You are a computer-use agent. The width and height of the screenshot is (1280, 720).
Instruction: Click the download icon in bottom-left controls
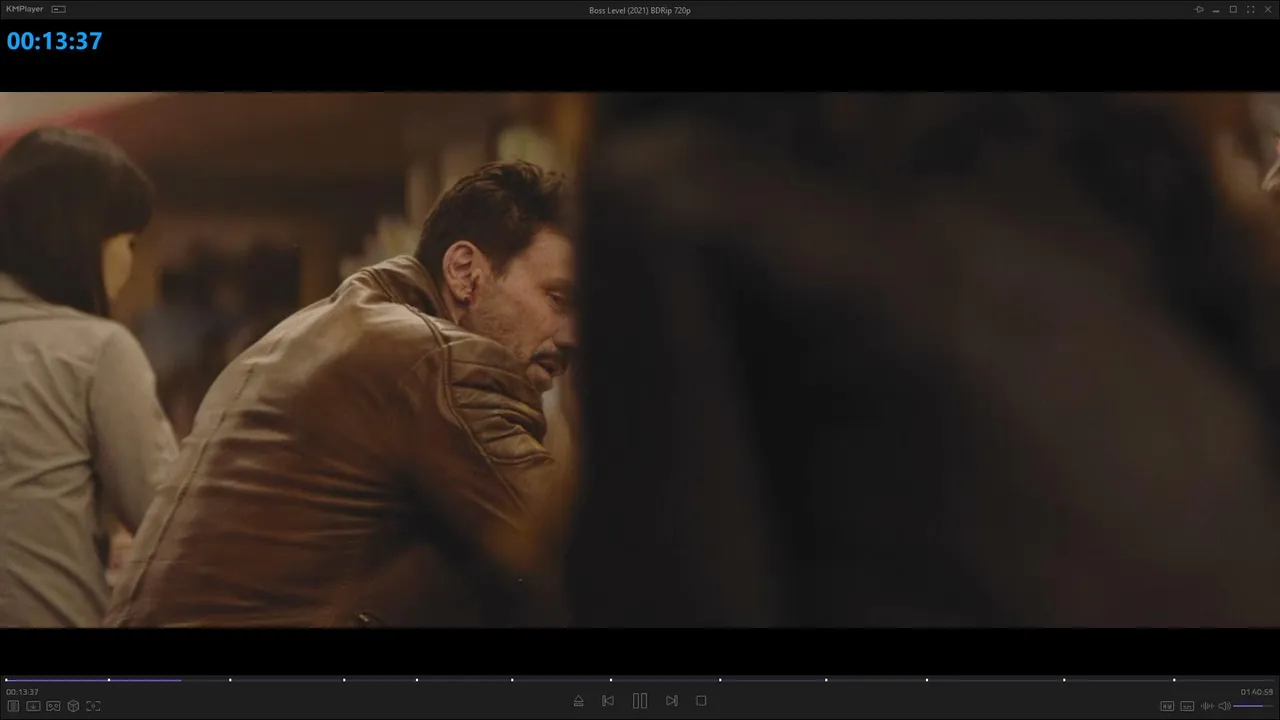33,706
